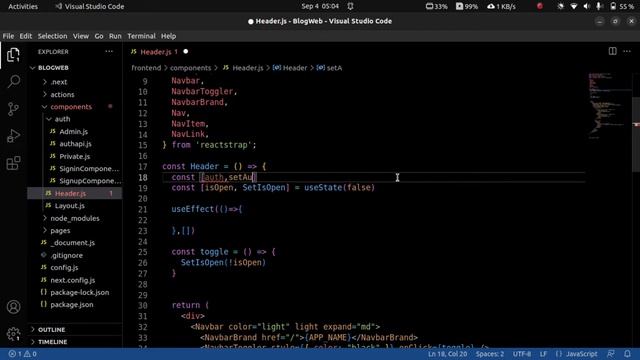The height and width of the screenshot is (360, 640).
Task: Click Ln 18, Col 20 cursor position
Action: pos(447,354)
